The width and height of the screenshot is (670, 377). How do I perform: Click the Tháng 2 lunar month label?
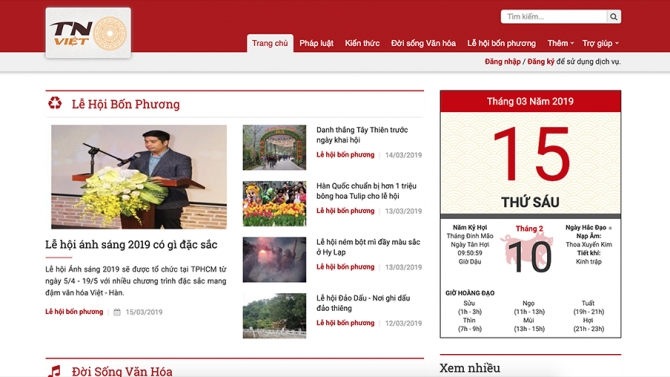coord(529,229)
